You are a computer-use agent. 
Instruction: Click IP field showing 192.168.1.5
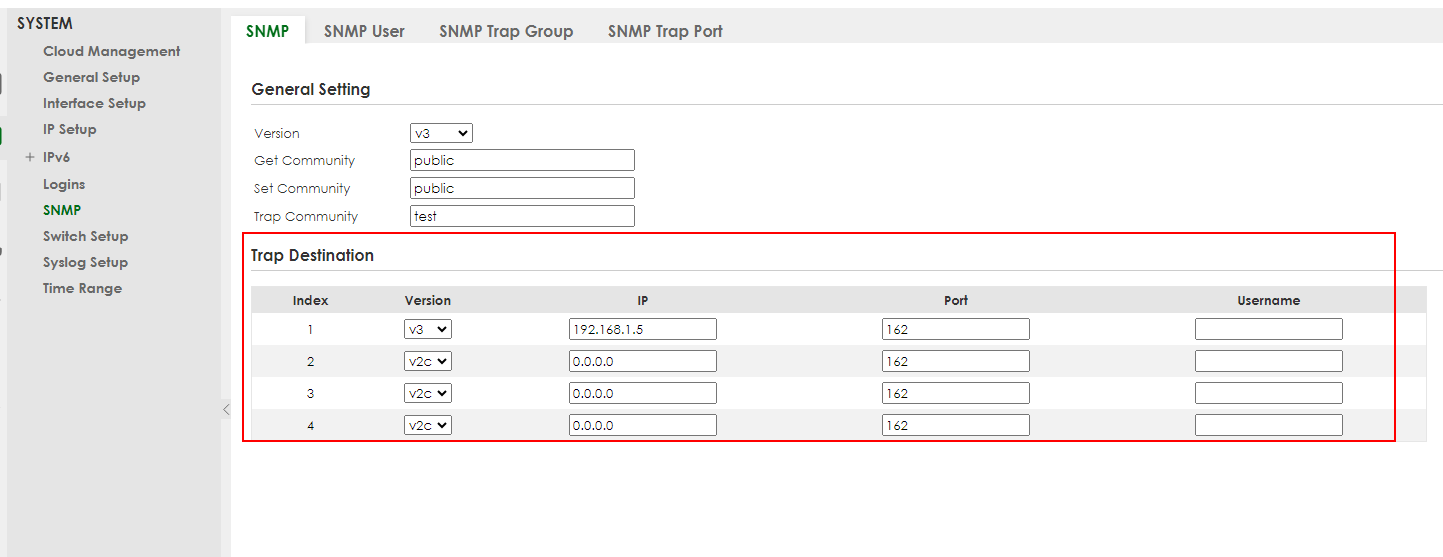(642, 329)
